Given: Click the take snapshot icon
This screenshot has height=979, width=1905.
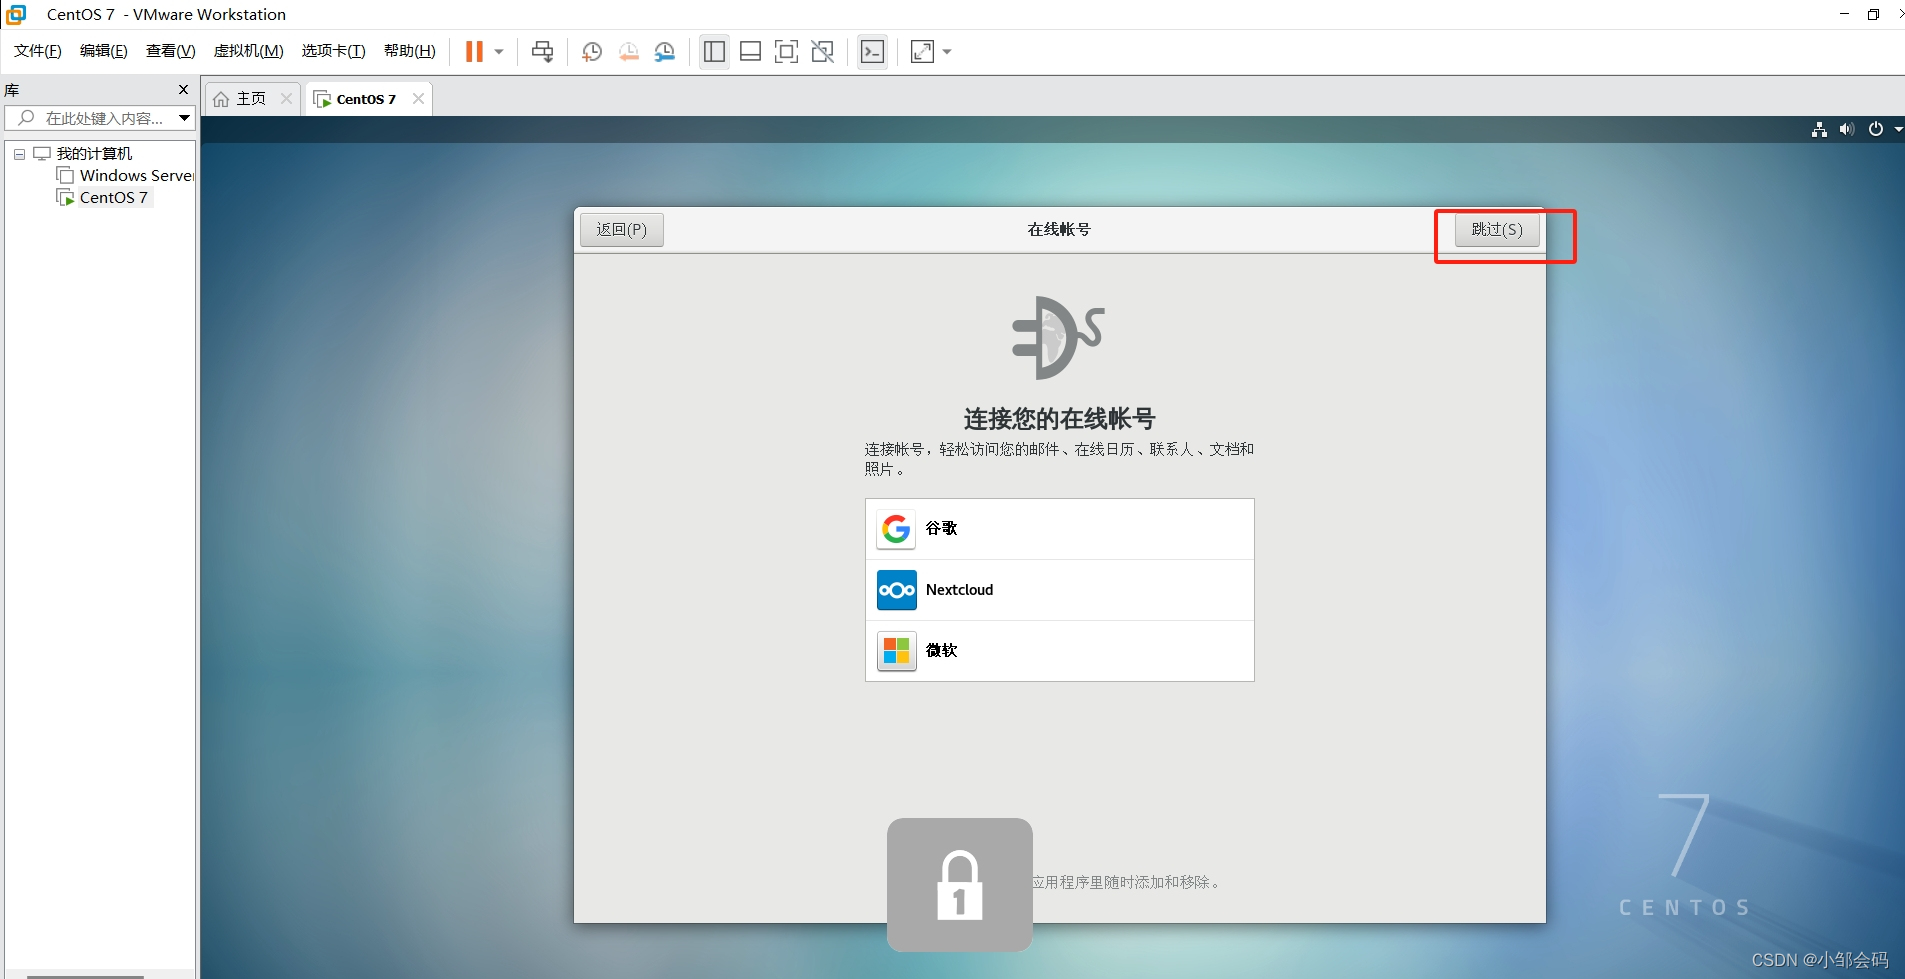Looking at the screenshot, I should pos(591,52).
